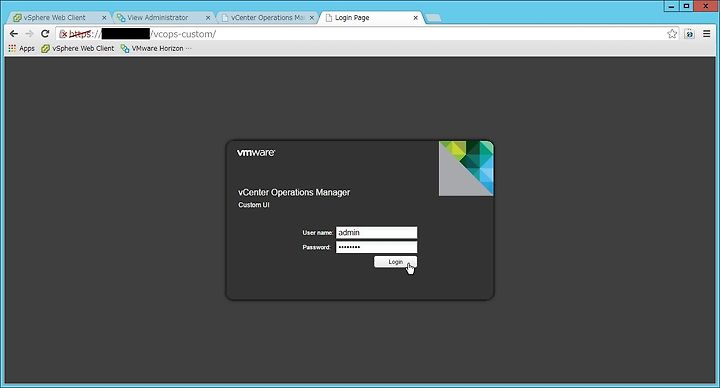
Task: Open vSphere Web Client bookmark
Action: [x=78, y=48]
